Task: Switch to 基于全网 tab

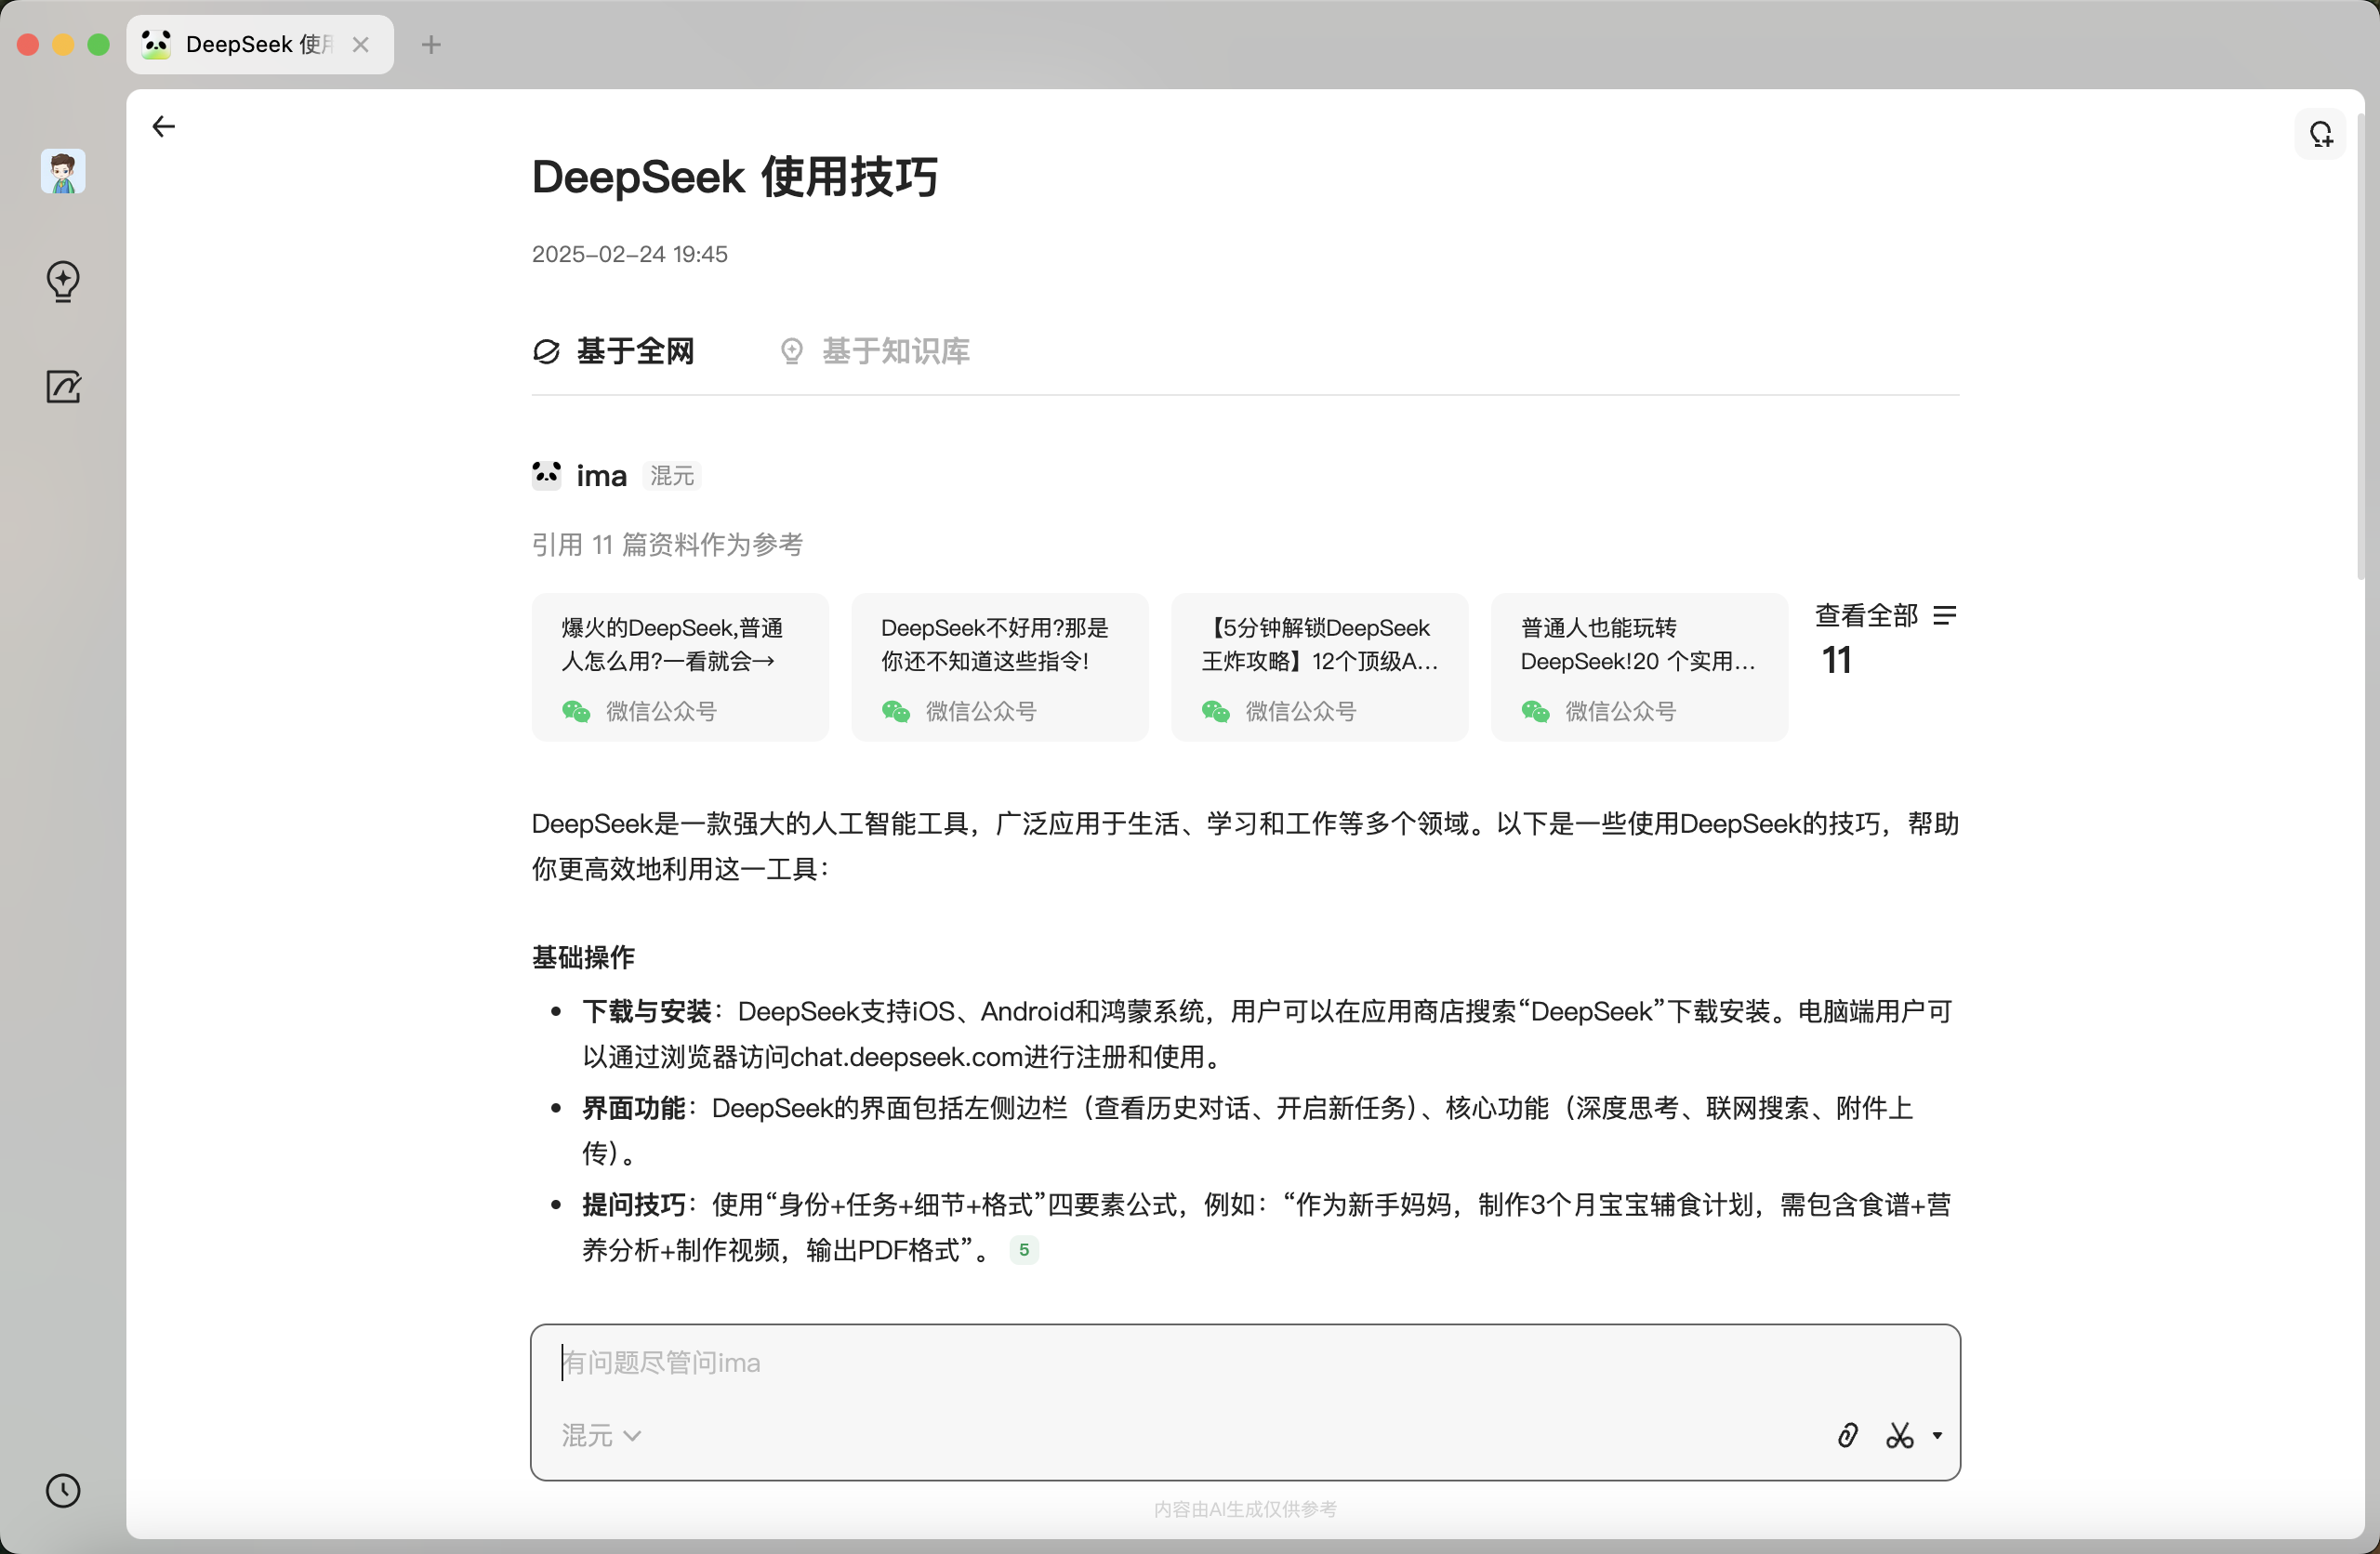Action: (613, 351)
